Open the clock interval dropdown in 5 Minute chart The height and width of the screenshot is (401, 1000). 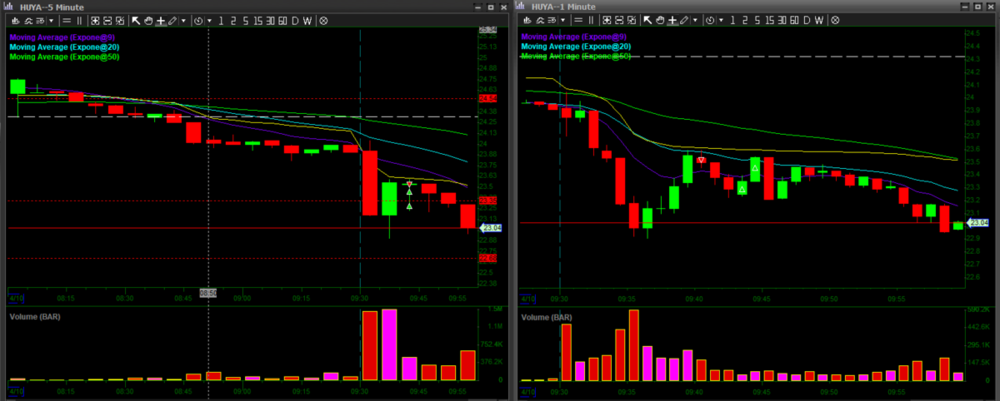[209, 21]
